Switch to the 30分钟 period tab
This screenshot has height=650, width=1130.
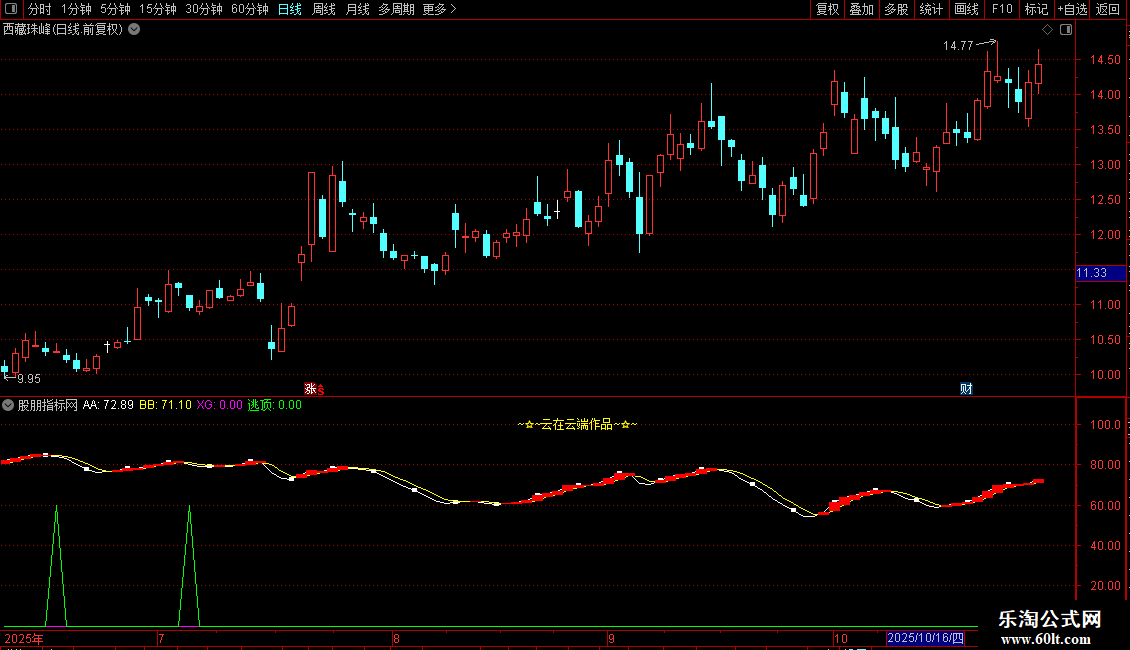pyautogui.click(x=204, y=9)
